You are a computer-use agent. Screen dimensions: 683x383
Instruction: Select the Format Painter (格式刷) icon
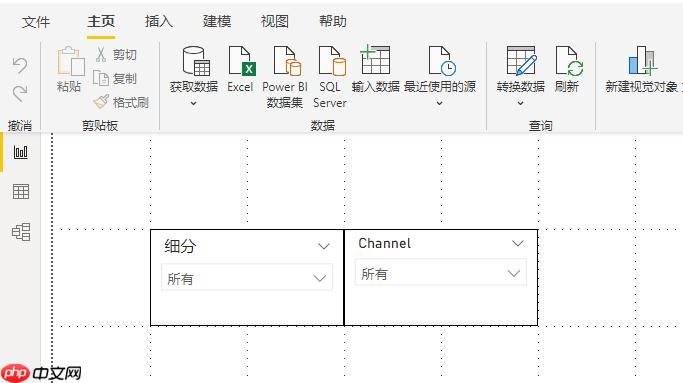pos(101,102)
